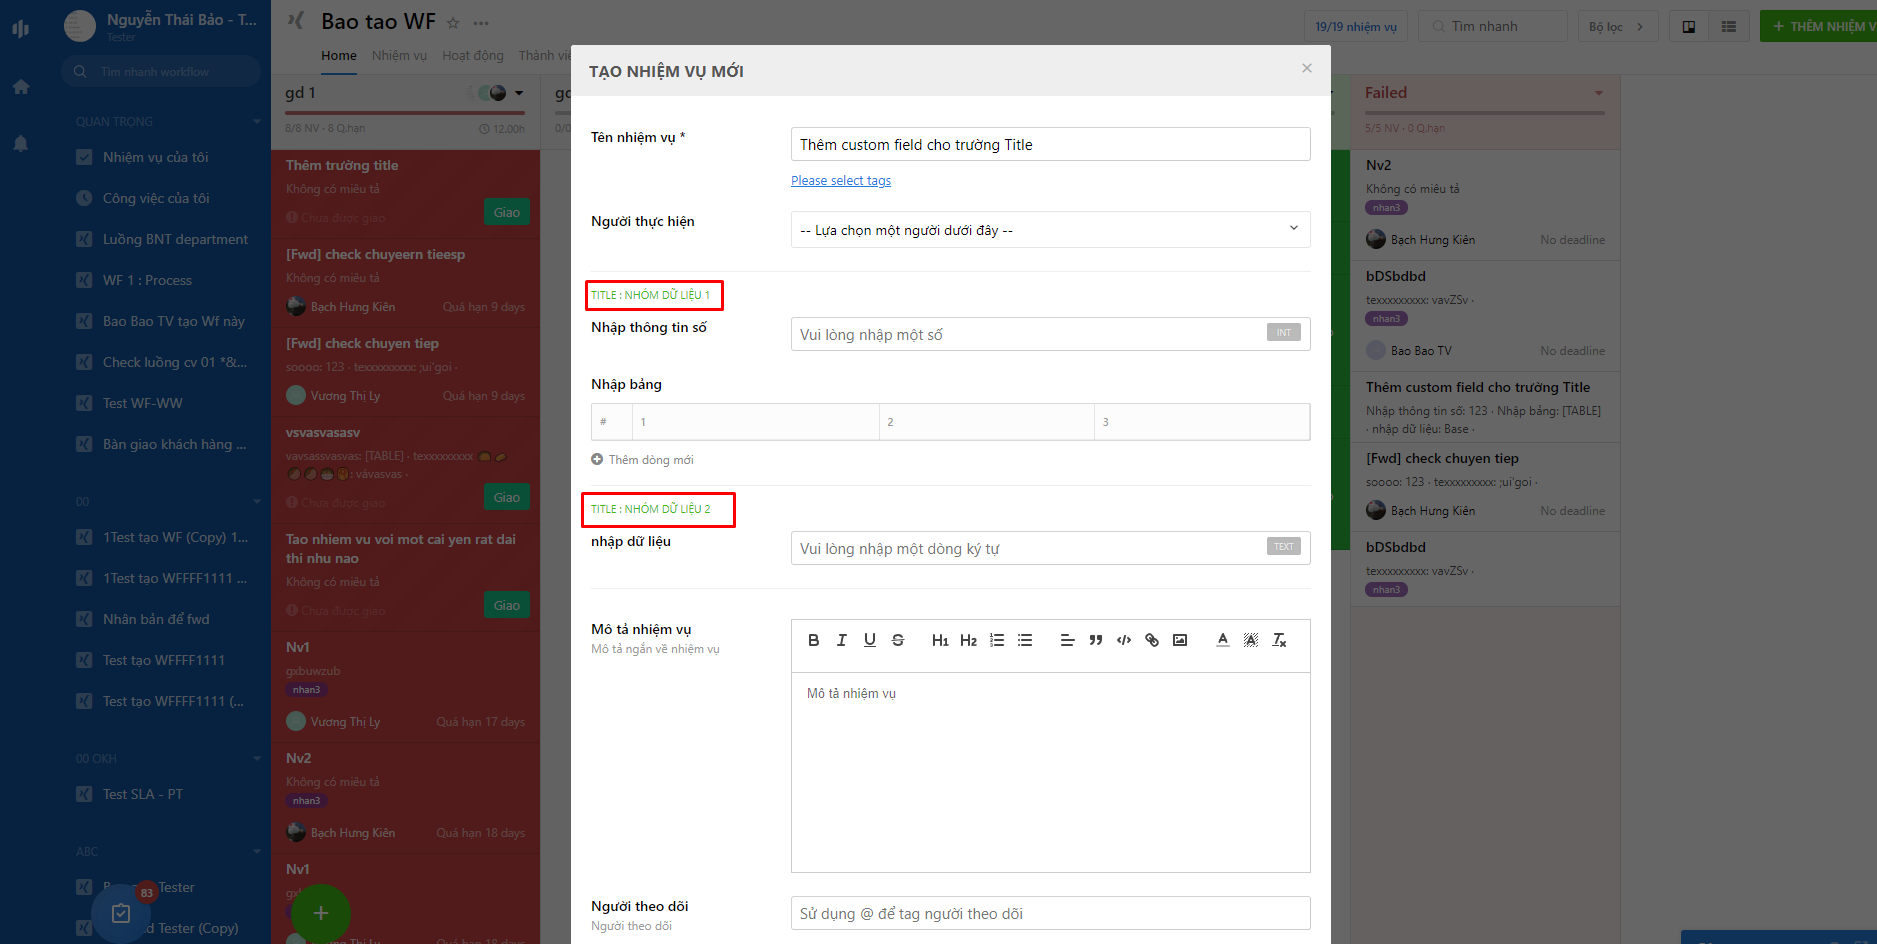Switch to the Nhiệm vụ tab

coord(399,56)
